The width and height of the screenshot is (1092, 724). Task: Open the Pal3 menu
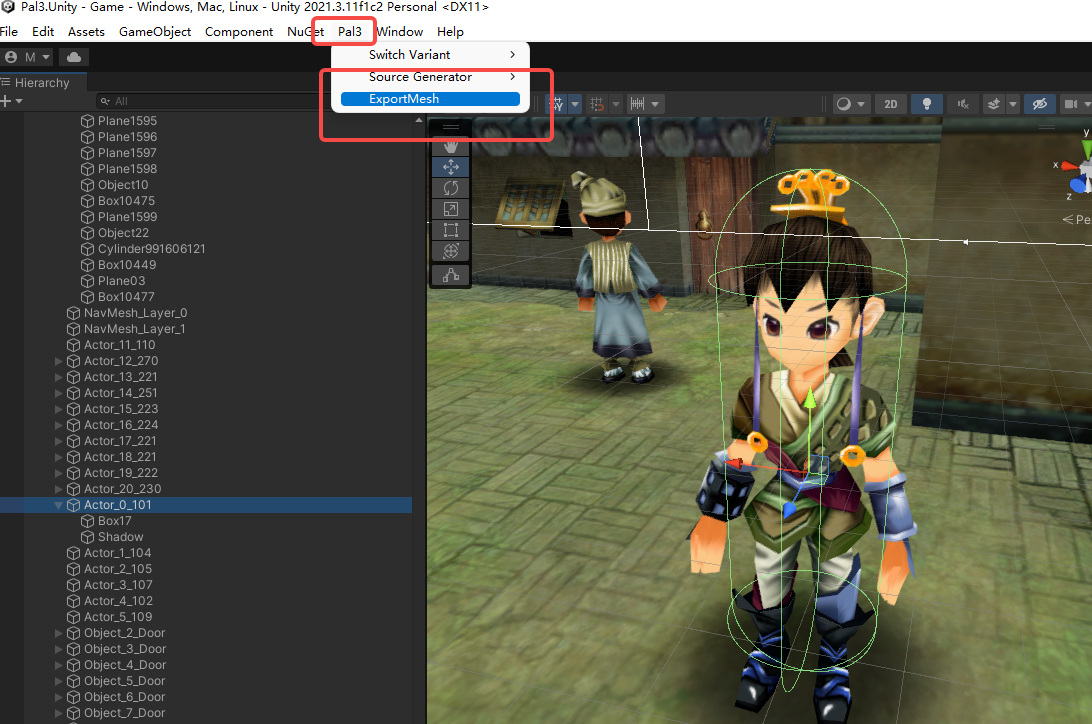coord(344,31)
